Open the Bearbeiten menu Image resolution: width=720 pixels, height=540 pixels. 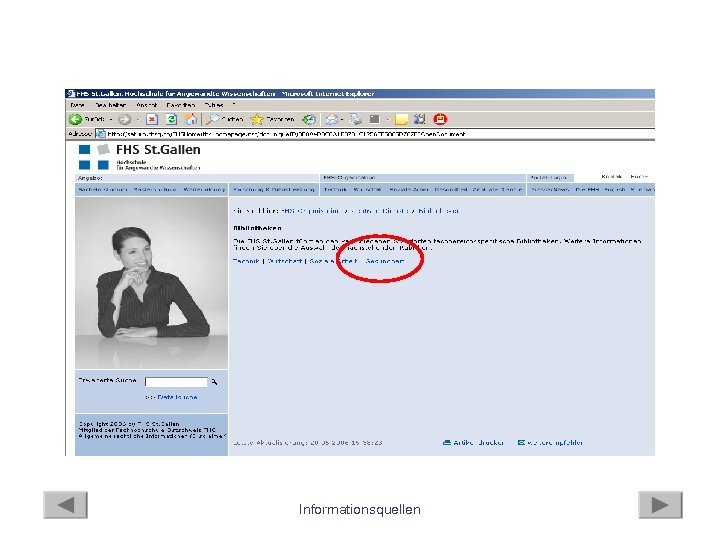tap(111, 105)
